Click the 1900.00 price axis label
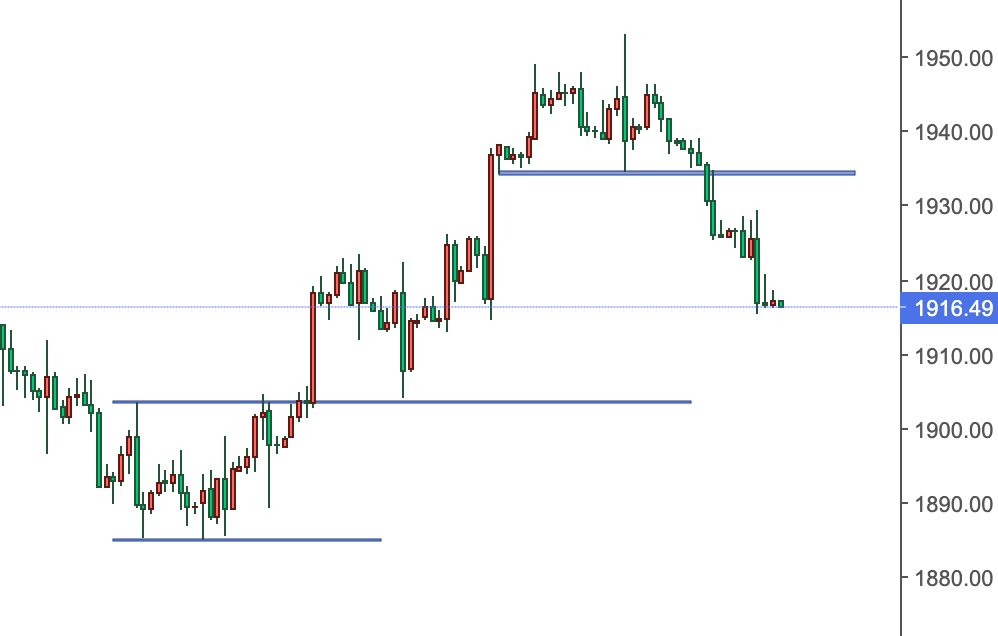The width and height of the screenshot is (998, 636). (x=947, y=430)
